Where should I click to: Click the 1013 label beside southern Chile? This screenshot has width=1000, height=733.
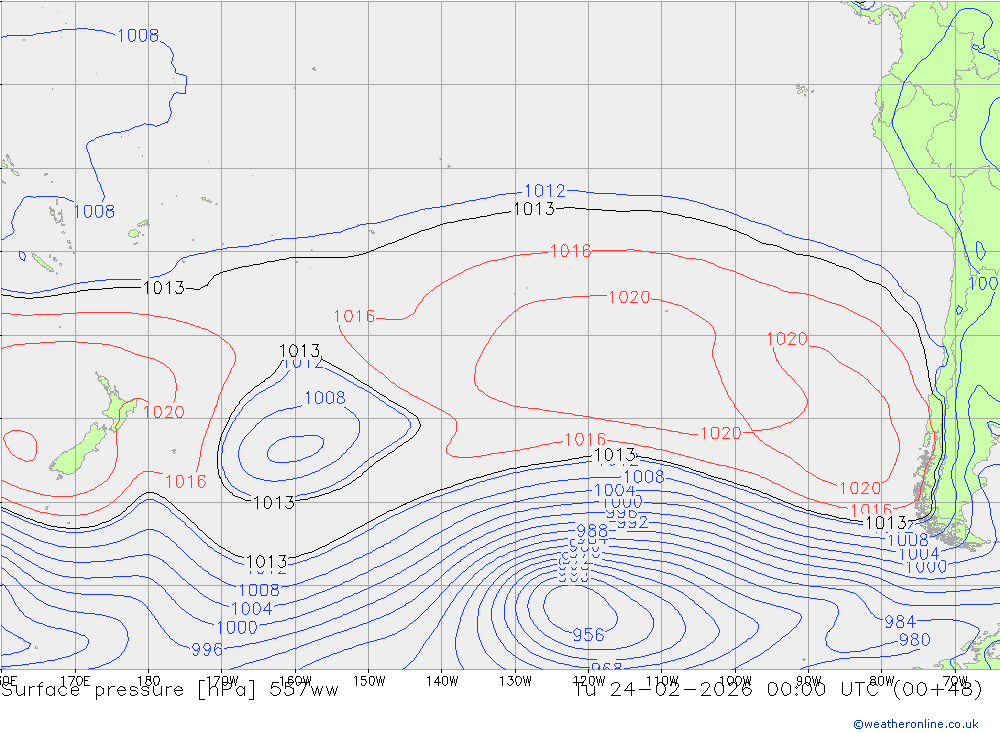tap(886, 523)
